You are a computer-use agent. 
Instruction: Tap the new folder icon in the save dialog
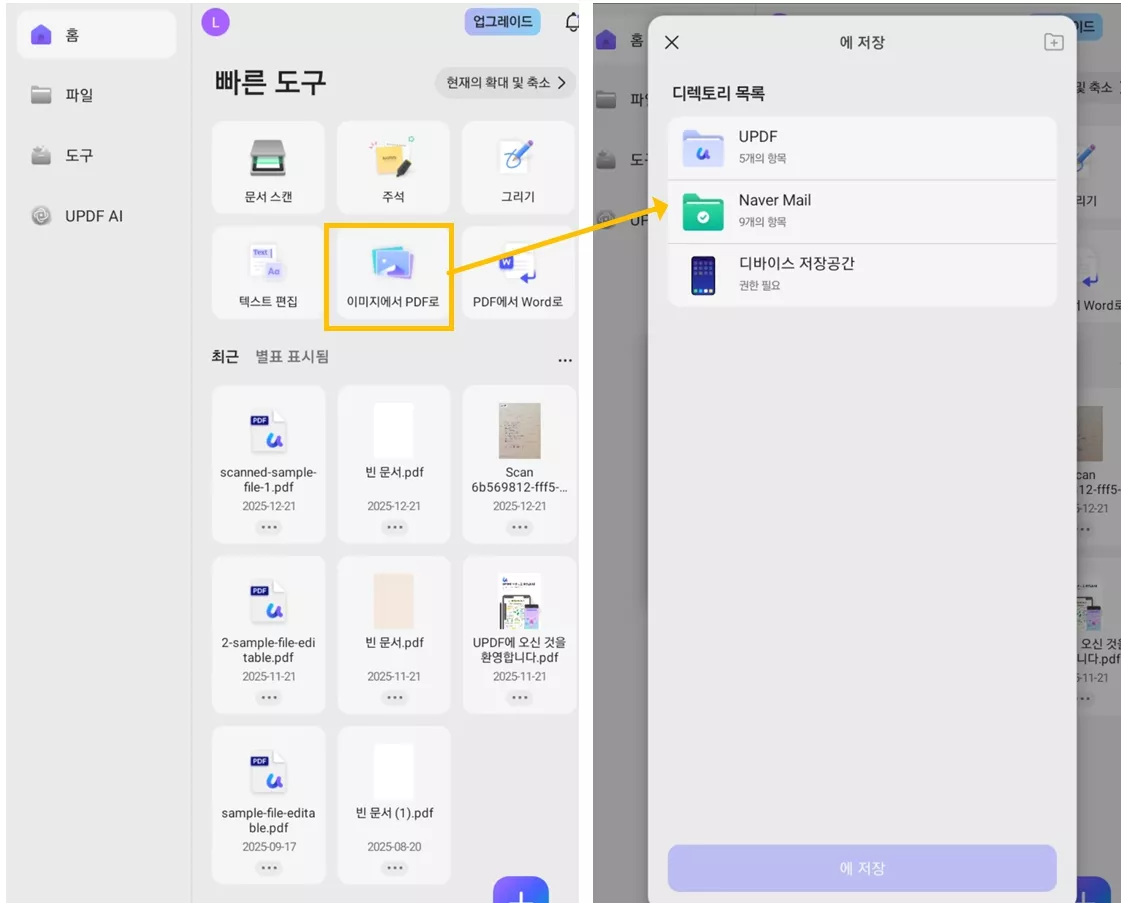[1053, 42]
